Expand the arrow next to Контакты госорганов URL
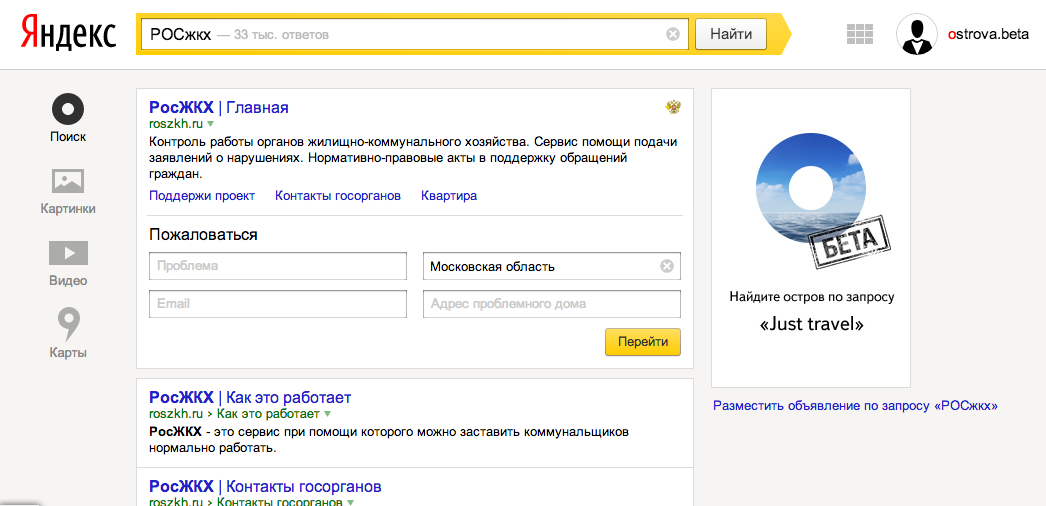 pyautogui.click(x=350, y=501)
